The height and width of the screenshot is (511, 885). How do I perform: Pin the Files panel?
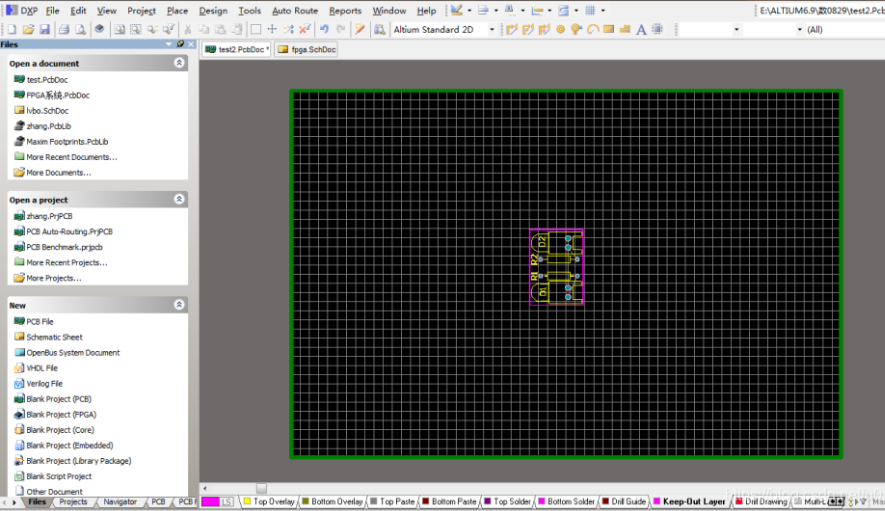pos(180,44)
